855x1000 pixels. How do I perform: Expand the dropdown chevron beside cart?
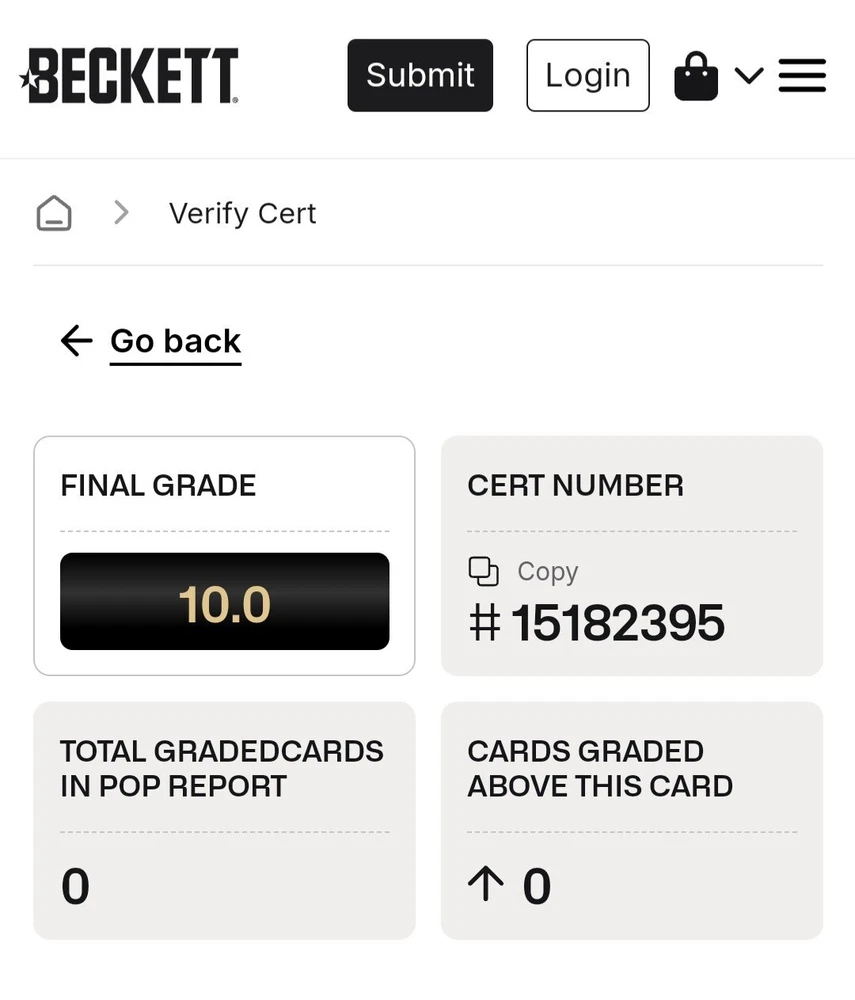(x=749, y=76)
